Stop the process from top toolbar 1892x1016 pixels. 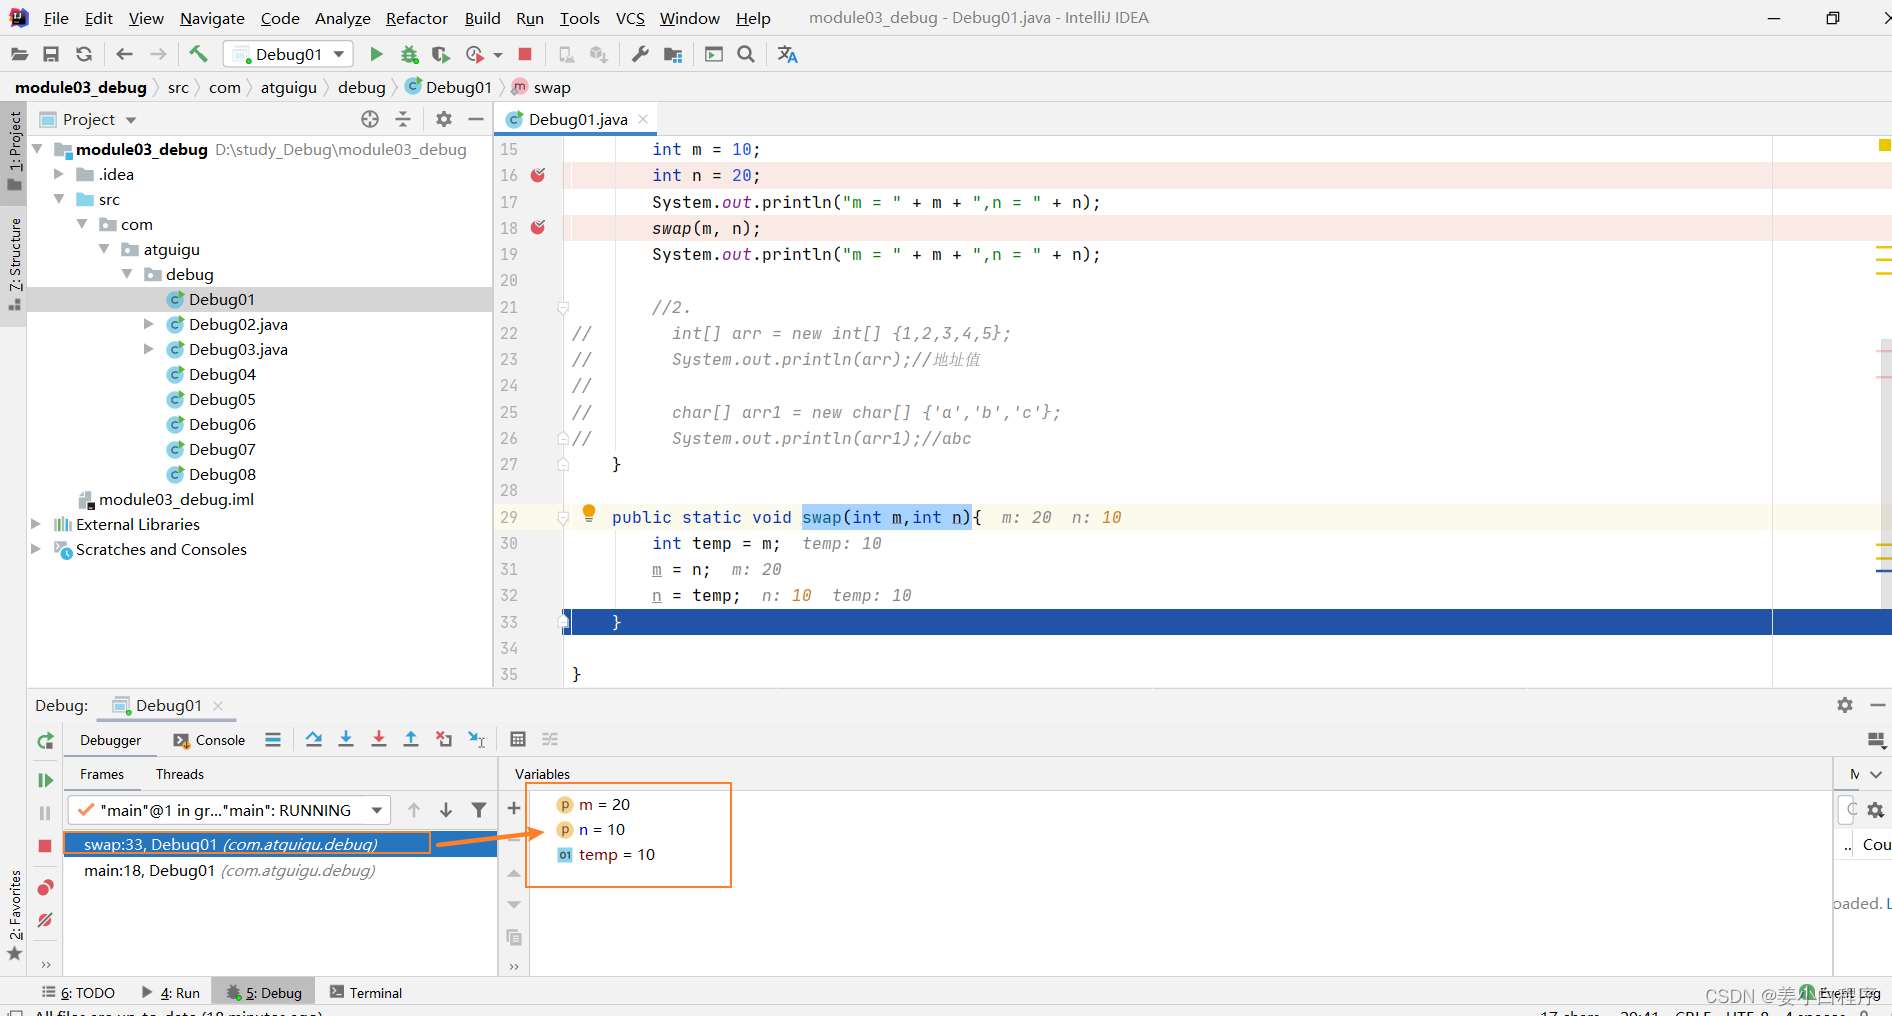pyautogui.click(x=525, y=54)
